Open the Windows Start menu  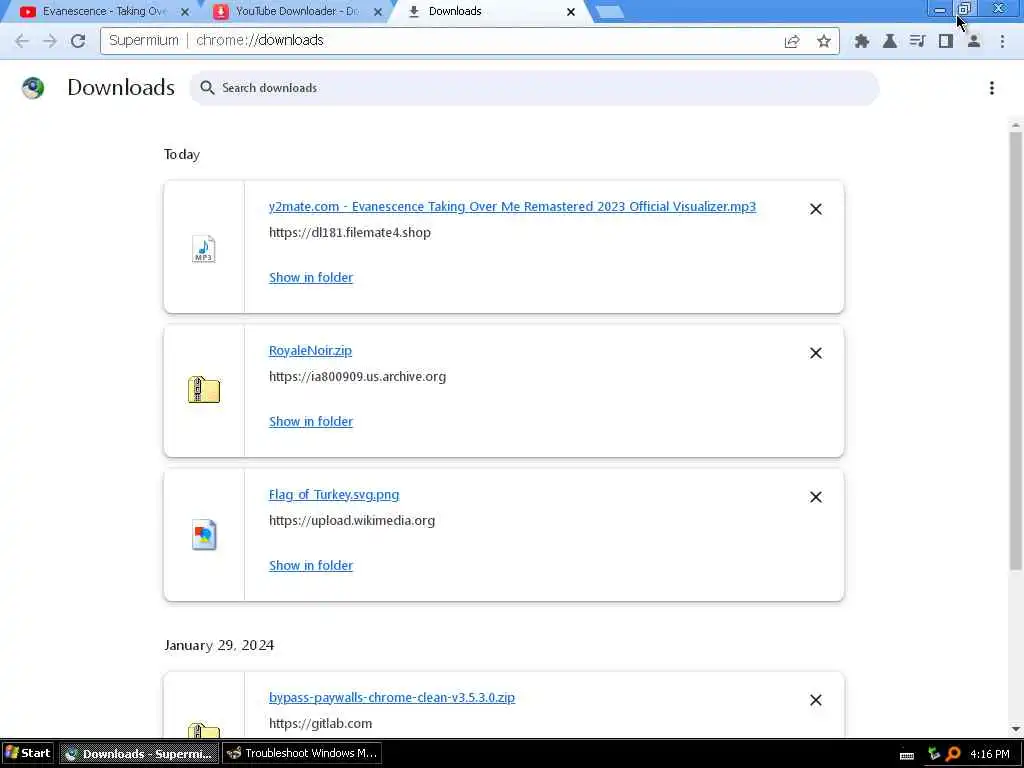27,753
